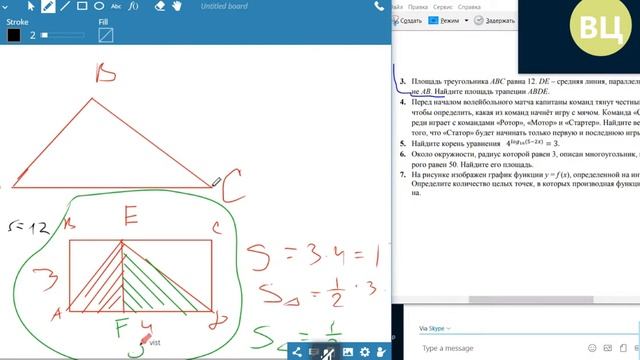Adjust the stroke width slider

pos(62,36)
